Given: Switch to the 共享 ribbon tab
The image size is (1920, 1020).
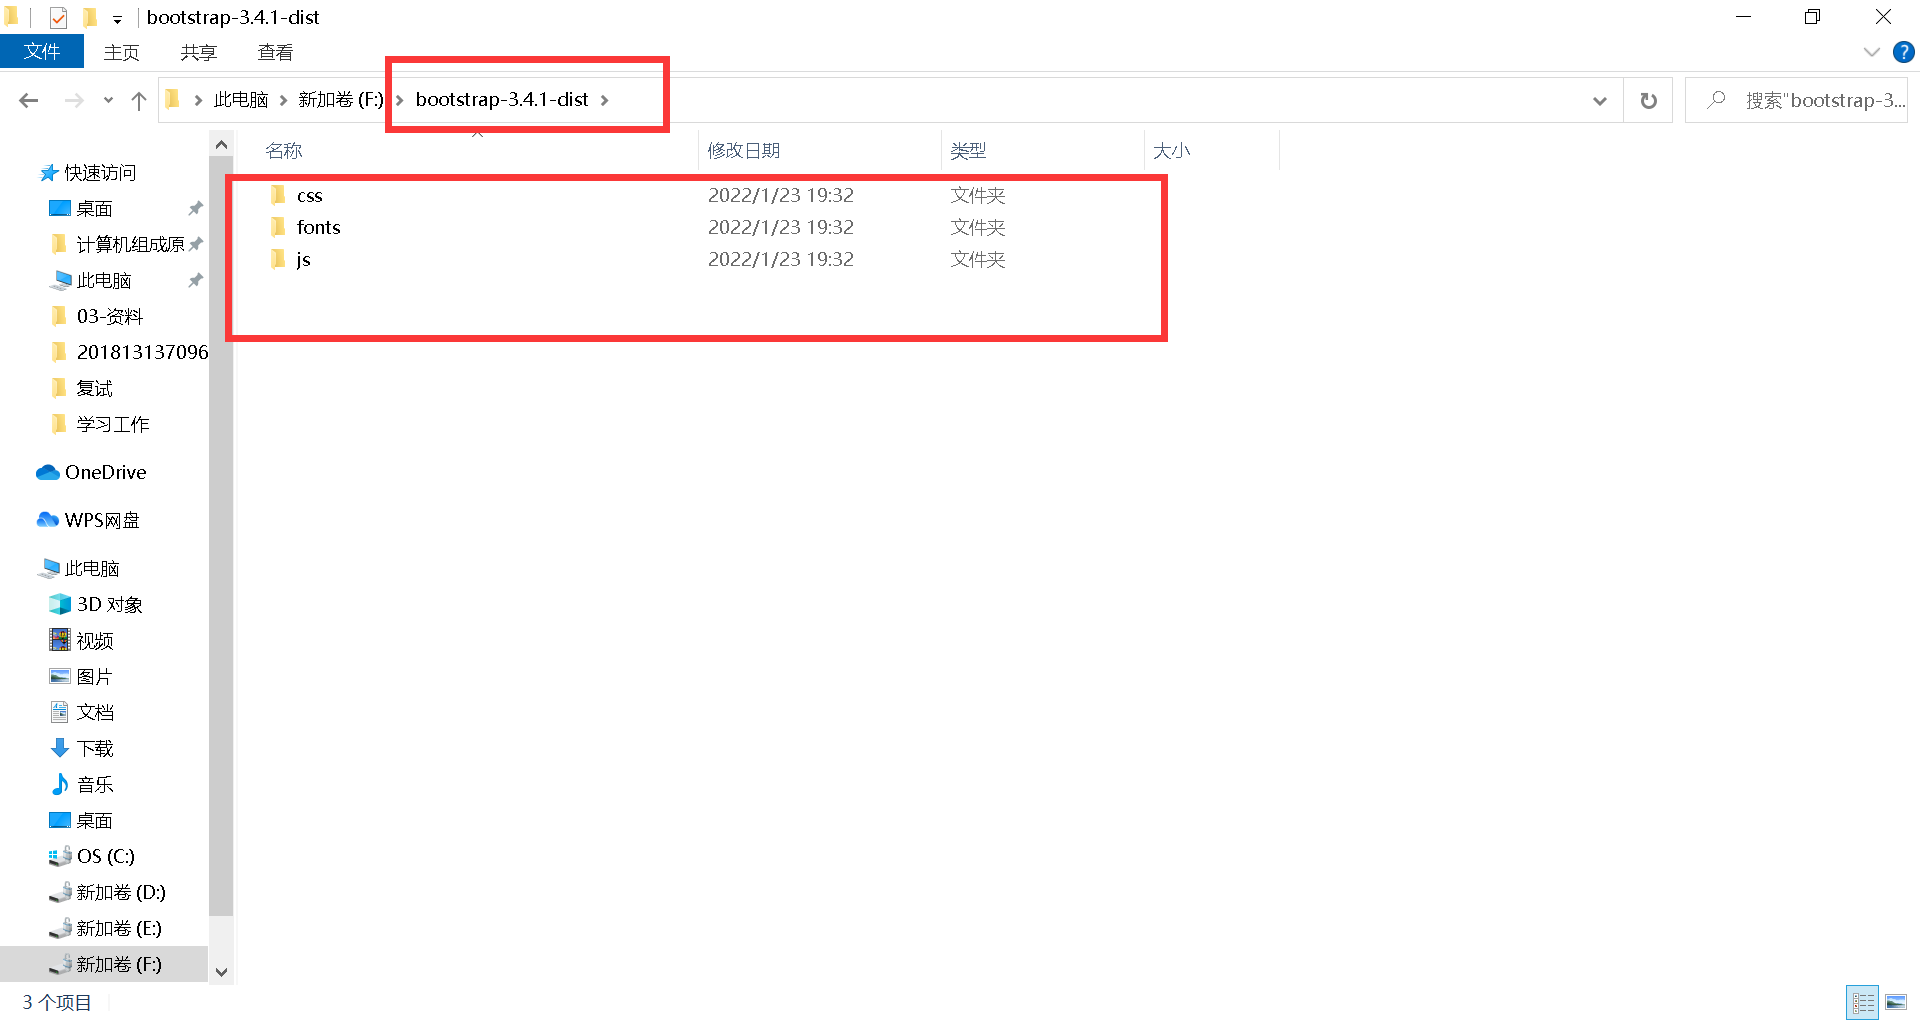Looking at the screenshot, I should (199, 52).
